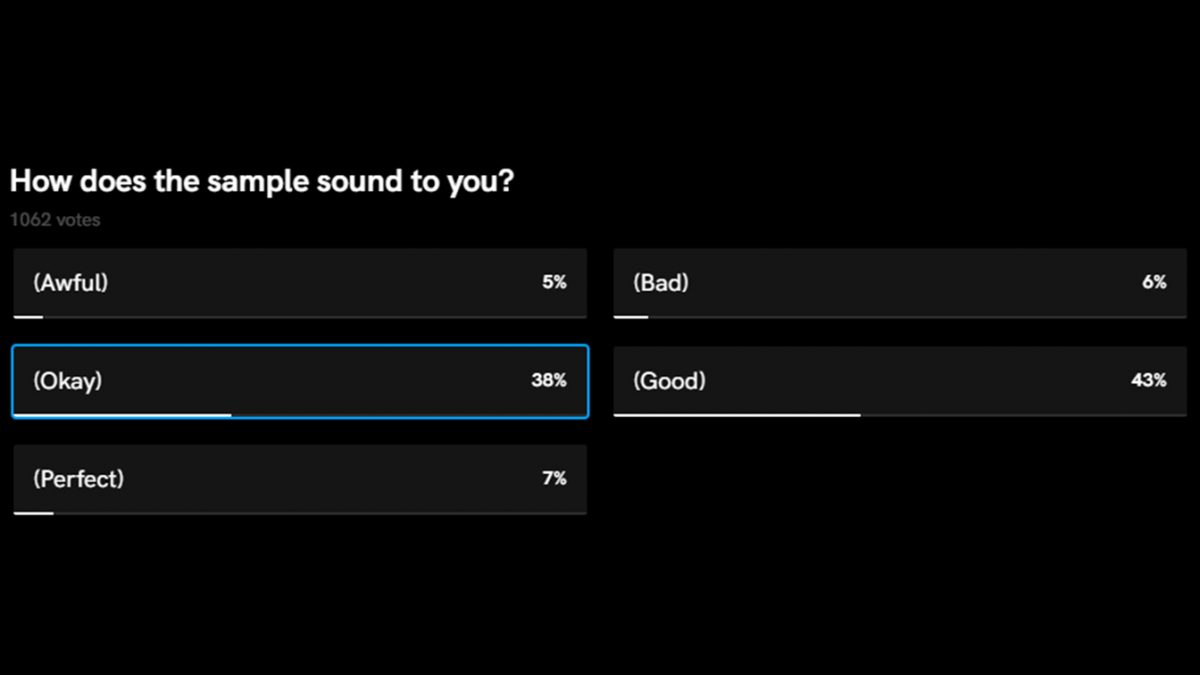The height and width of the screenshot is (675, 1200).
Task: Click the (Awful) progress bar
Action: pyautogui.click(x=26, y=316)
